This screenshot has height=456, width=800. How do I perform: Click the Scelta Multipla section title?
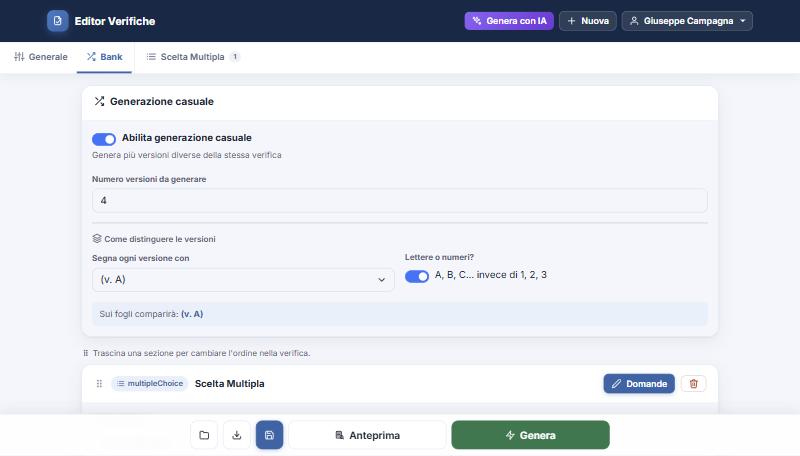coord(230,384)
